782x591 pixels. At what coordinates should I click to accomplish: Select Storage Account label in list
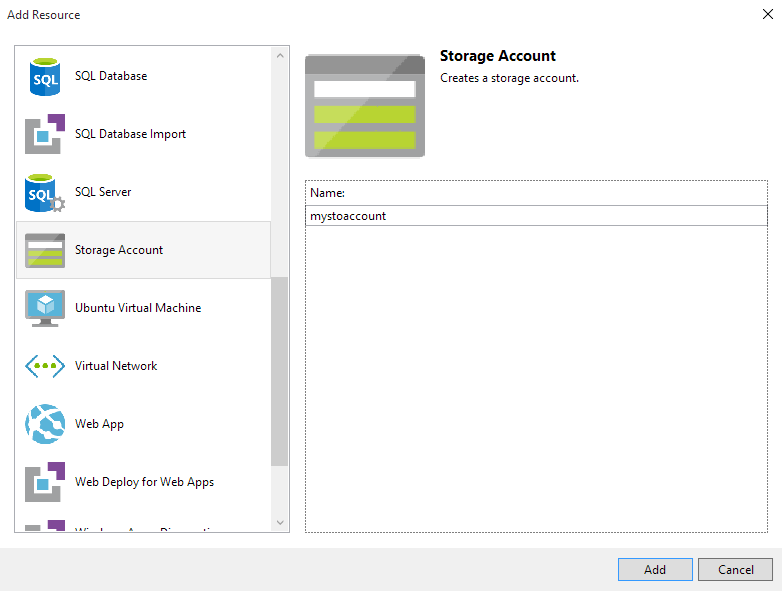(119, 250)
